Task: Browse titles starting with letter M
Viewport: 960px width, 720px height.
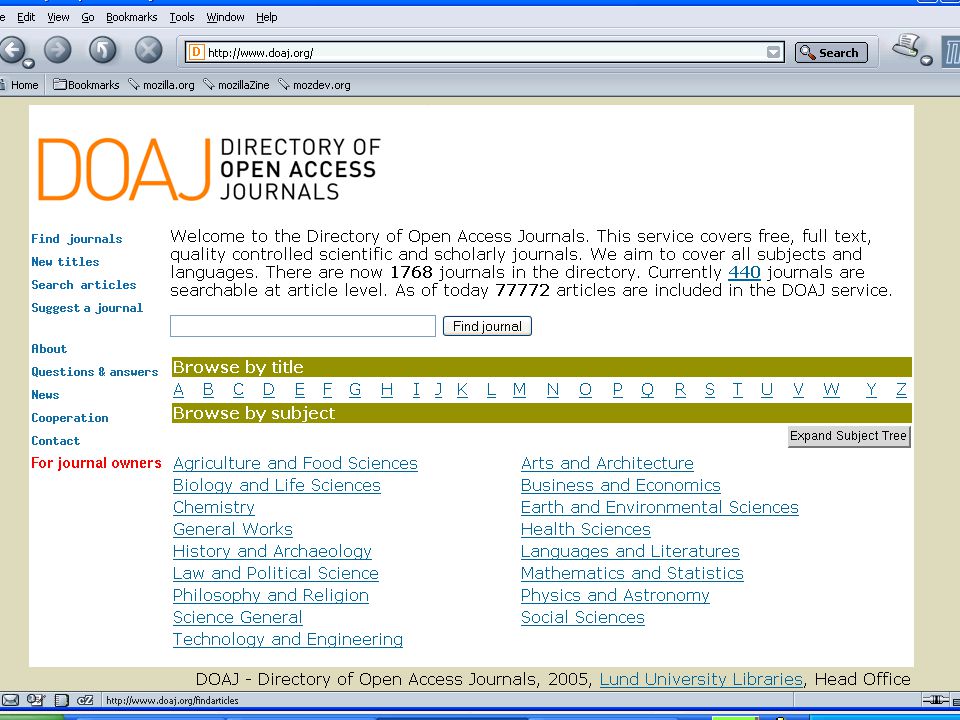Action: coord(519,389)
